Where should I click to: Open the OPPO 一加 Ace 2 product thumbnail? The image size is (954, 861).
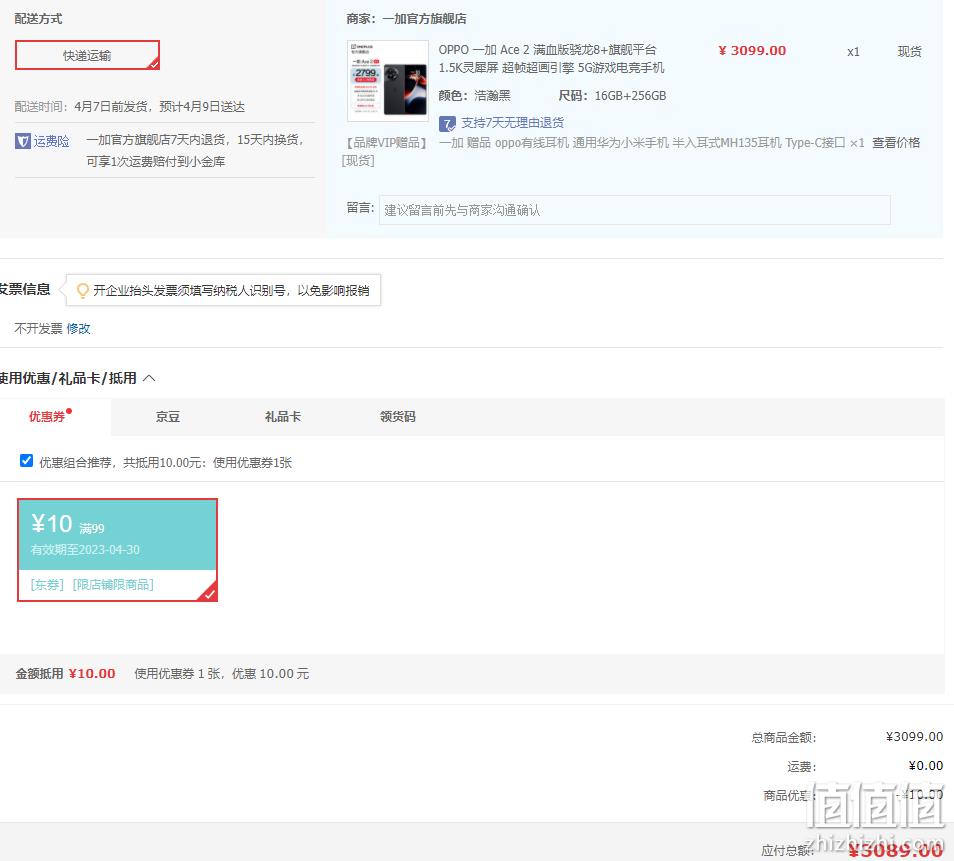(388, 81)
